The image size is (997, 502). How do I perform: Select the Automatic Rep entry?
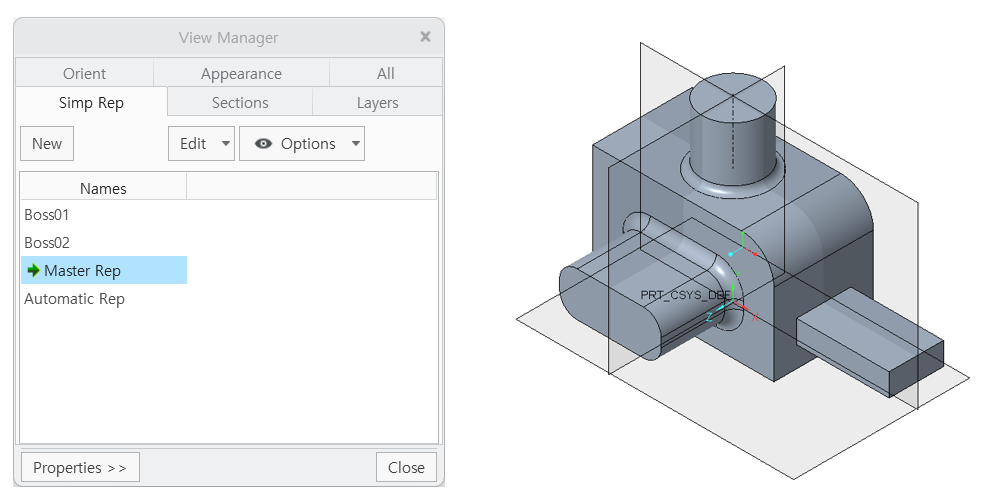click(74, 299)
